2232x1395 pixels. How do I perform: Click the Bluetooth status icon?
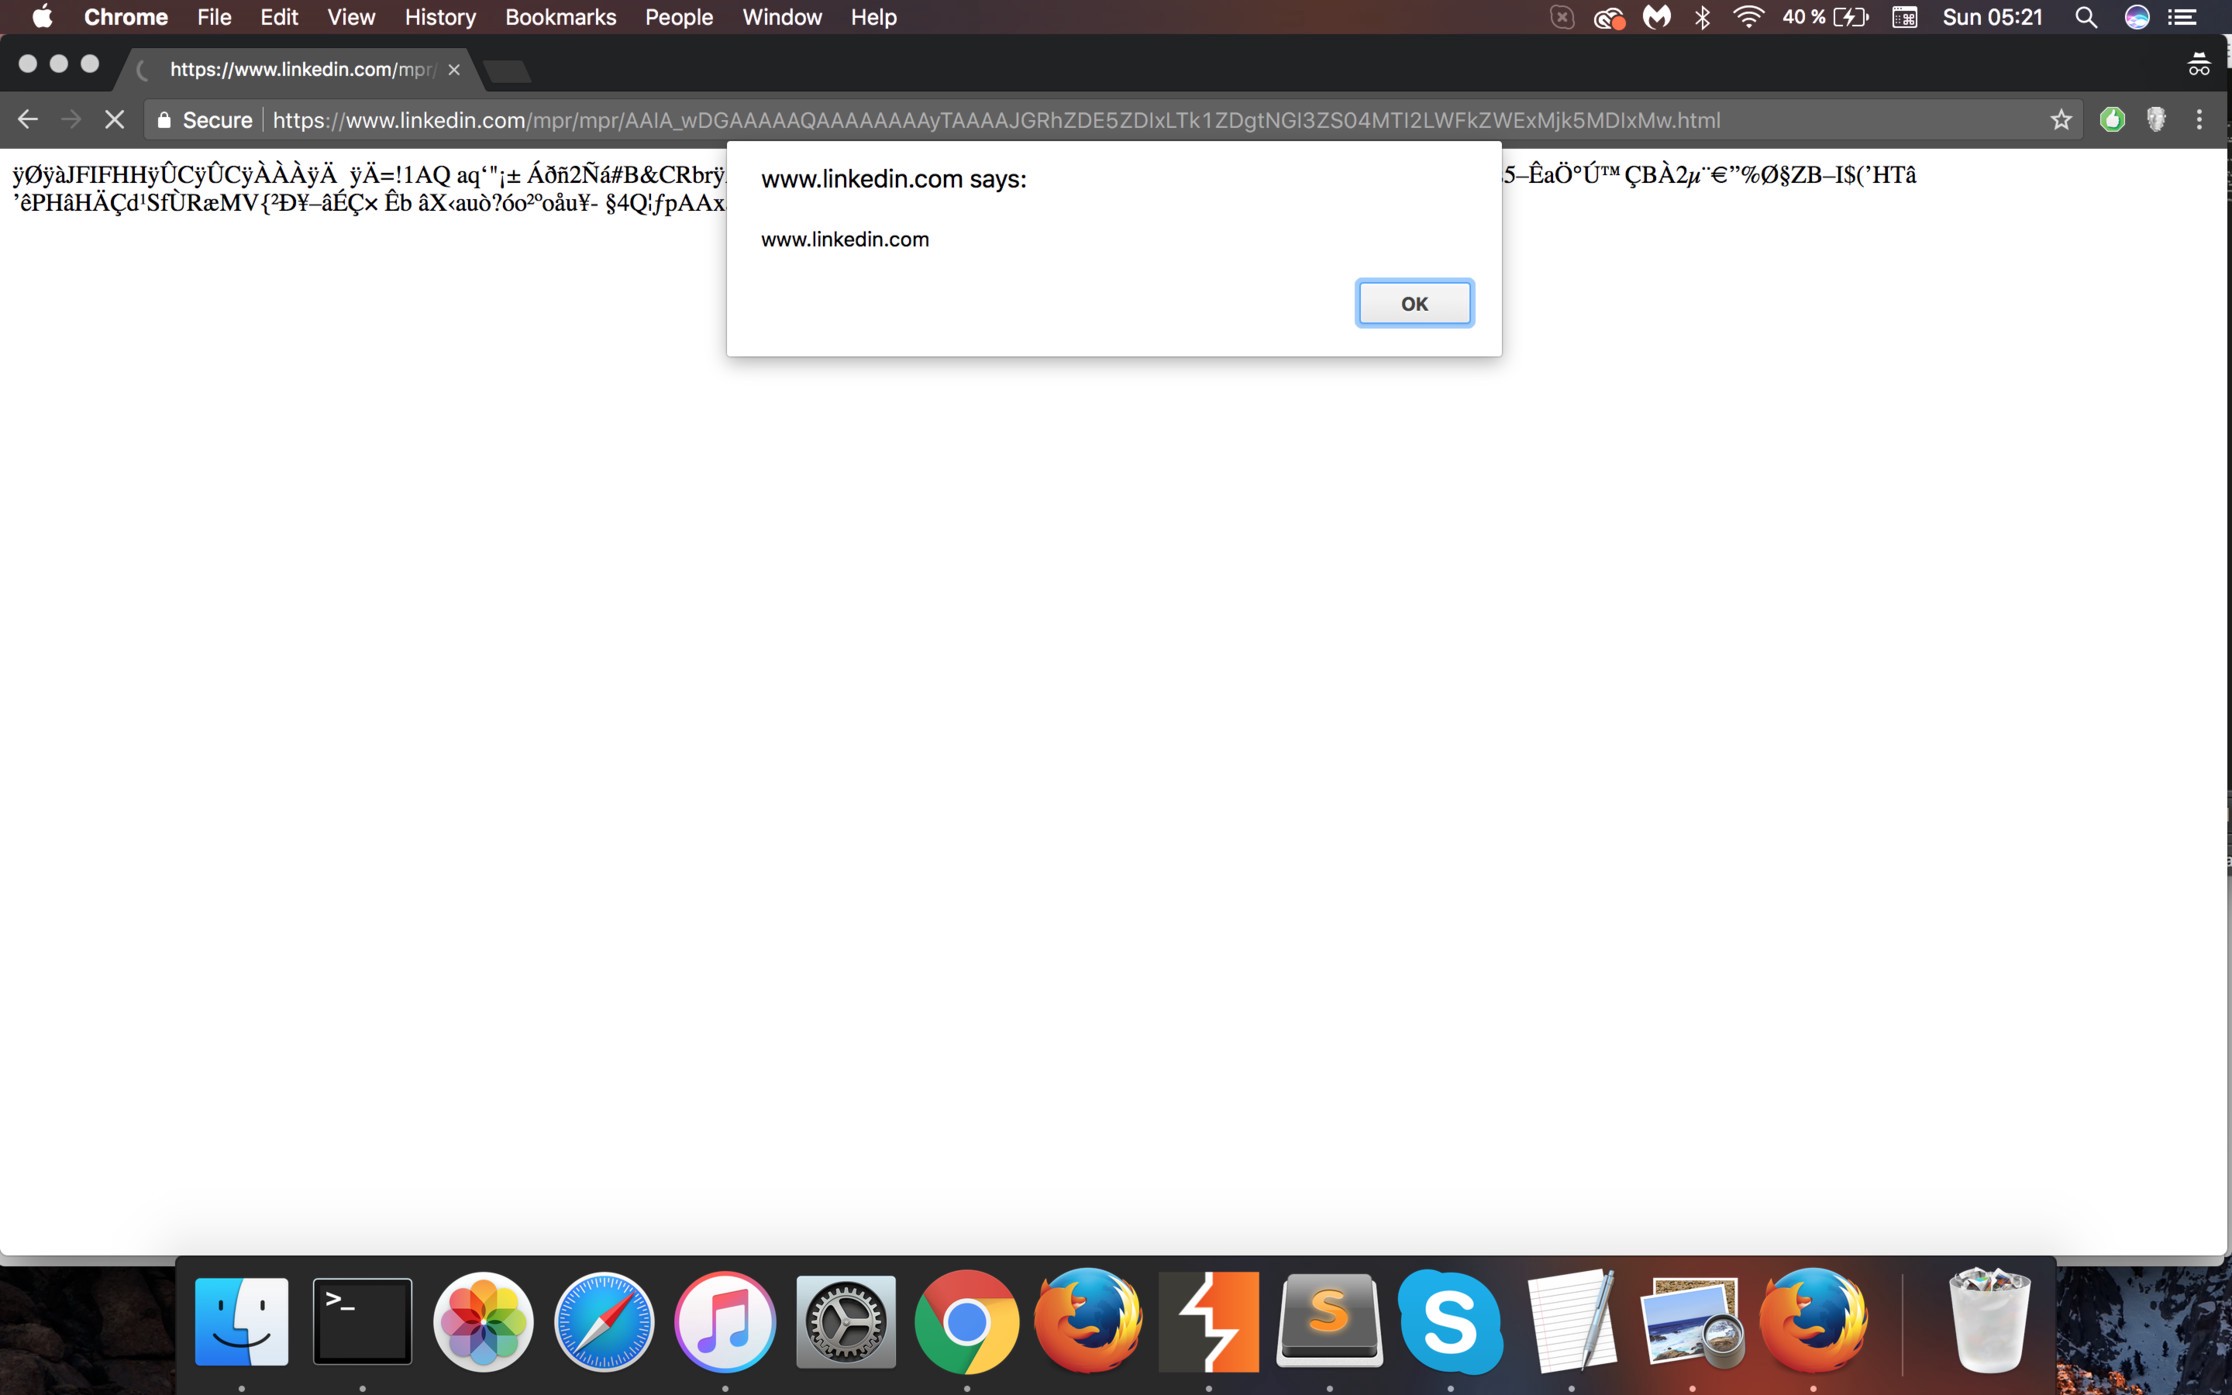[1703, 17]
